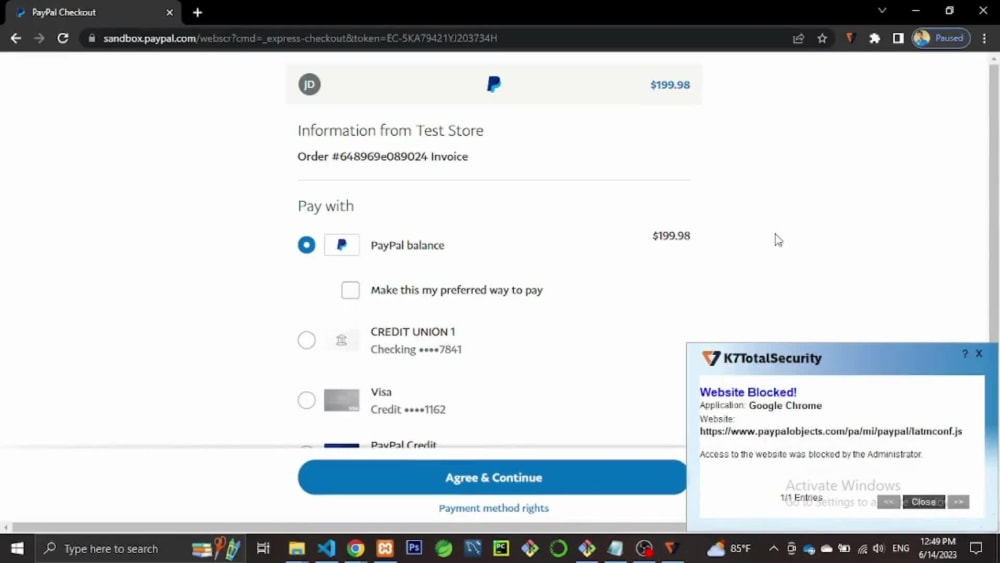Select PayPal balance payment option

[306, 245]
